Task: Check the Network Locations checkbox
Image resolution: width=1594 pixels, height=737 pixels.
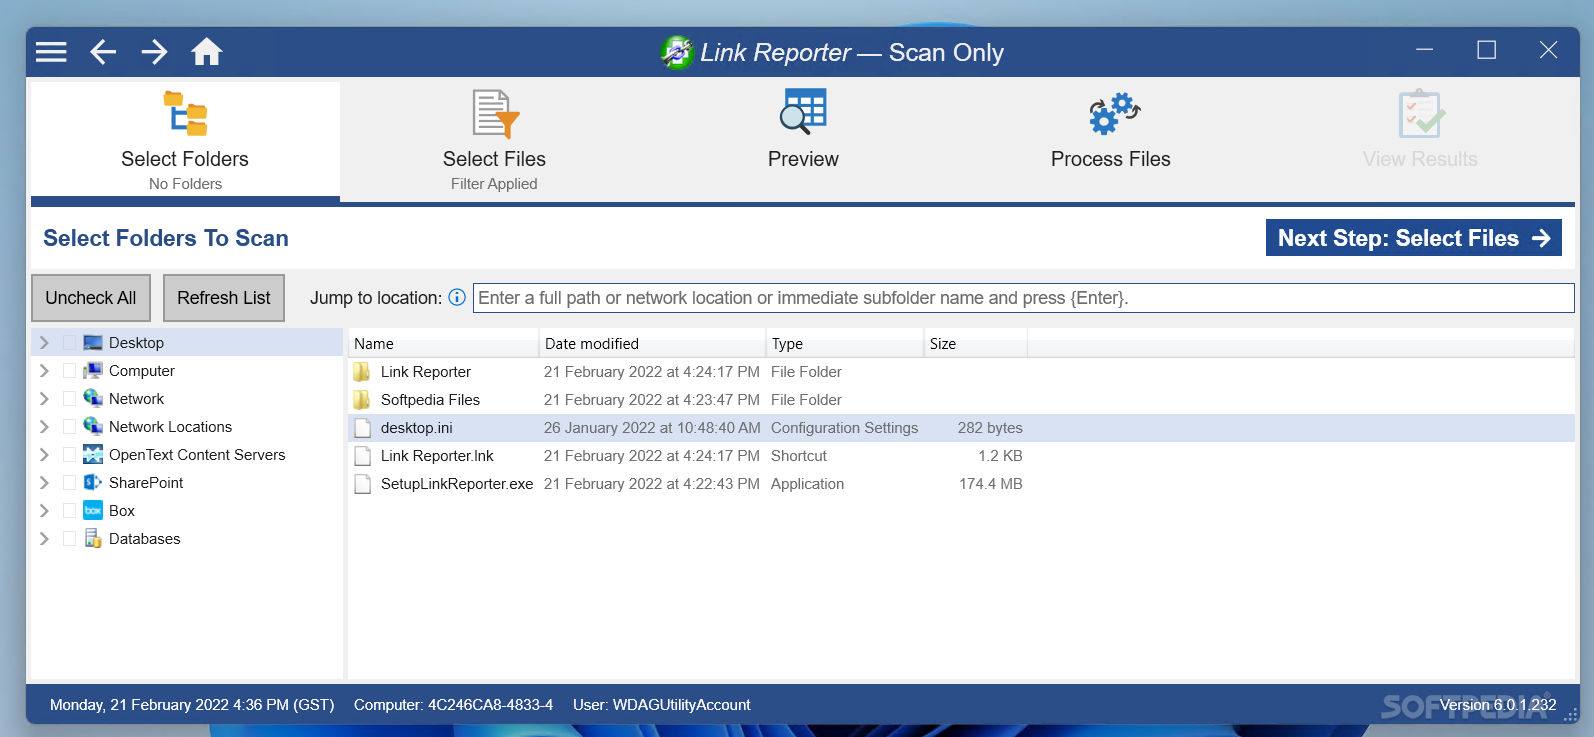Action: coord(69,427)
